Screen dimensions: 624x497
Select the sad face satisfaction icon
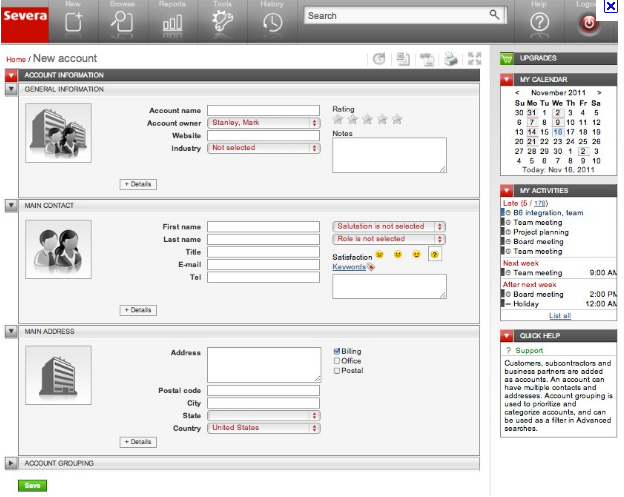click(x=380, y=254)
